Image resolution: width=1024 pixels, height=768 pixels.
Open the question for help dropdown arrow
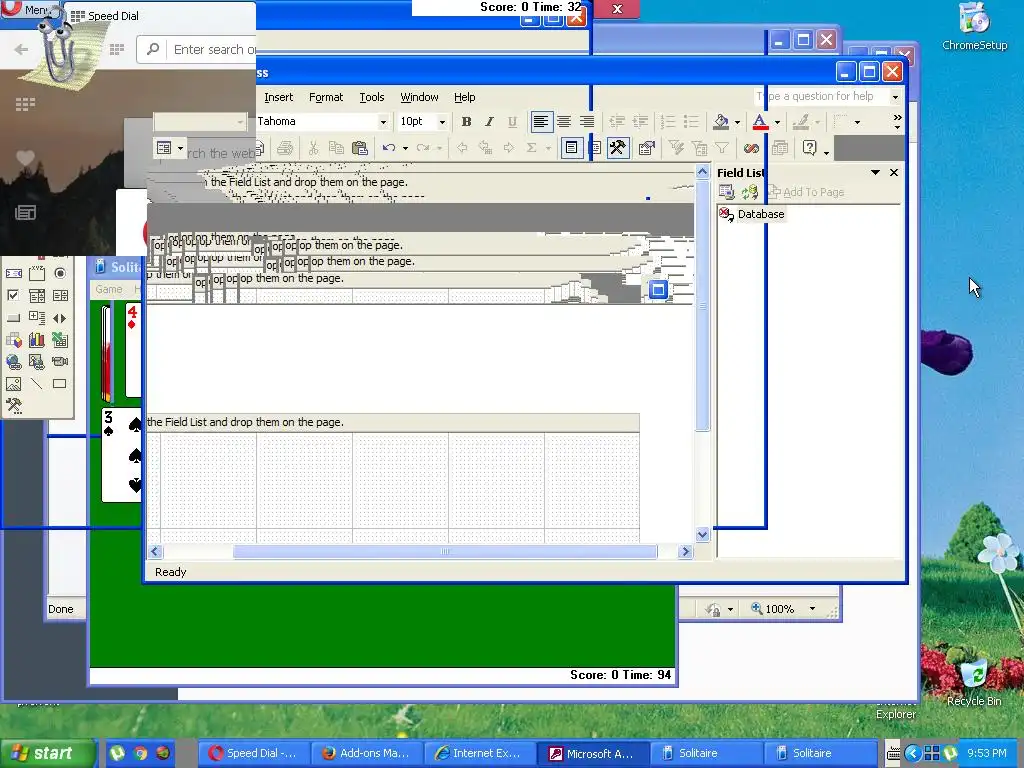[x=895, y=97]
